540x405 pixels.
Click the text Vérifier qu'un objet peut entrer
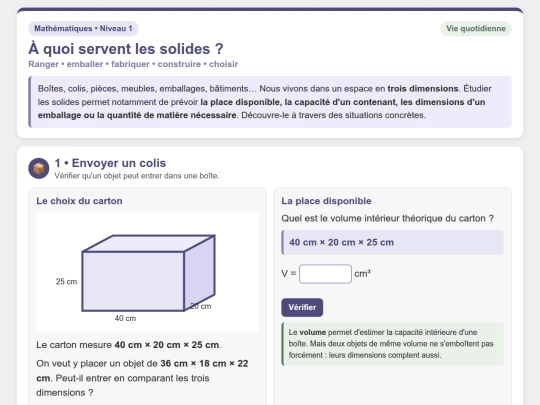(x=137, y=176)
